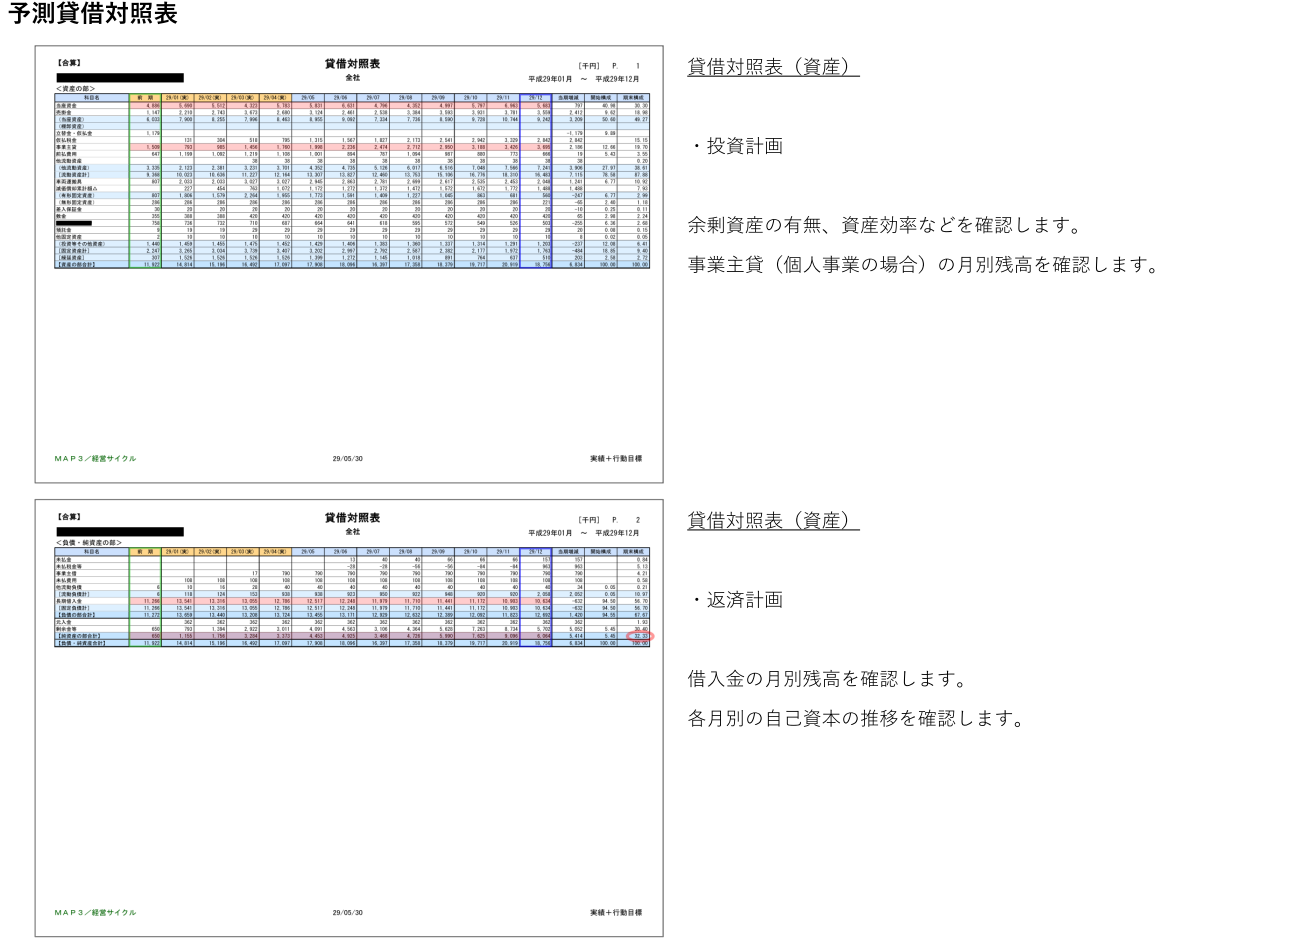Click the ＭＡＰ３／経営サイクル footer on page 2

point(95,913)
